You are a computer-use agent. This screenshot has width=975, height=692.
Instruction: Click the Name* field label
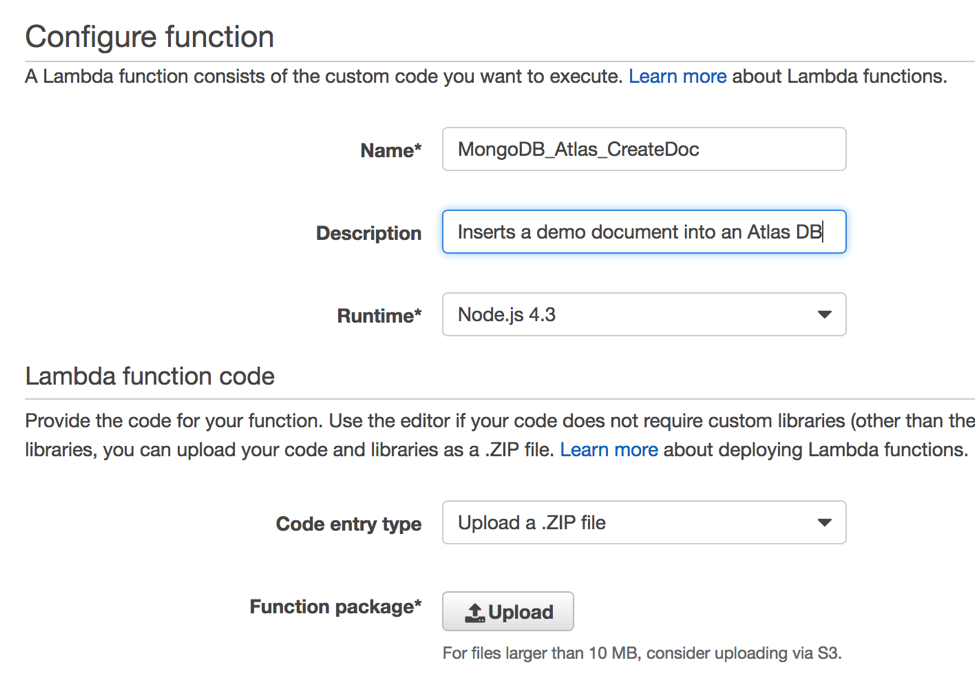pos(390,150)
